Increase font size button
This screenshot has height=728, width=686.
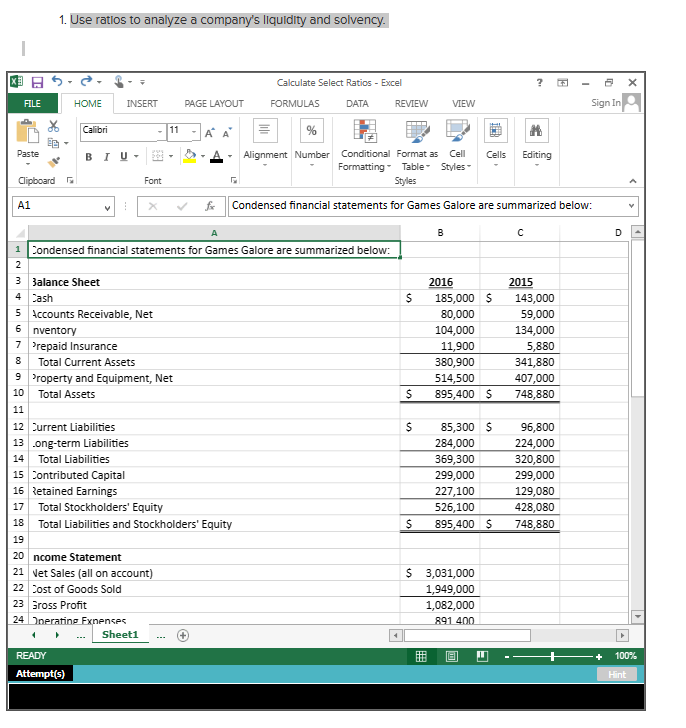[x=209, y=133]
